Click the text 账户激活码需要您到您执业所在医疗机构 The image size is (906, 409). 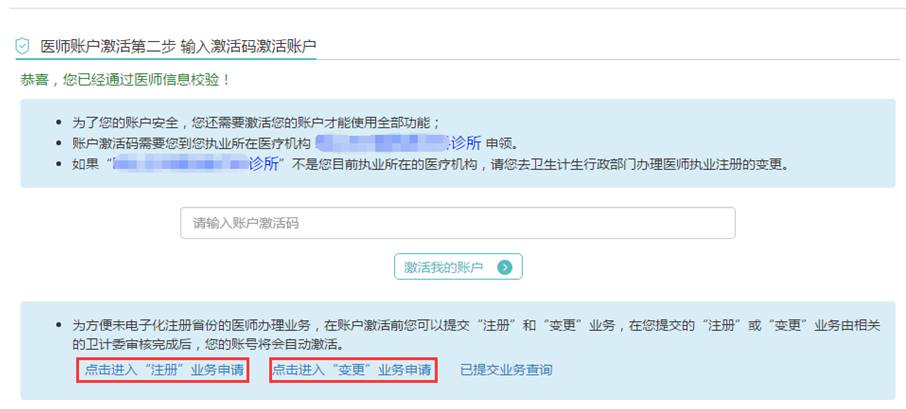tap(192, 143)
